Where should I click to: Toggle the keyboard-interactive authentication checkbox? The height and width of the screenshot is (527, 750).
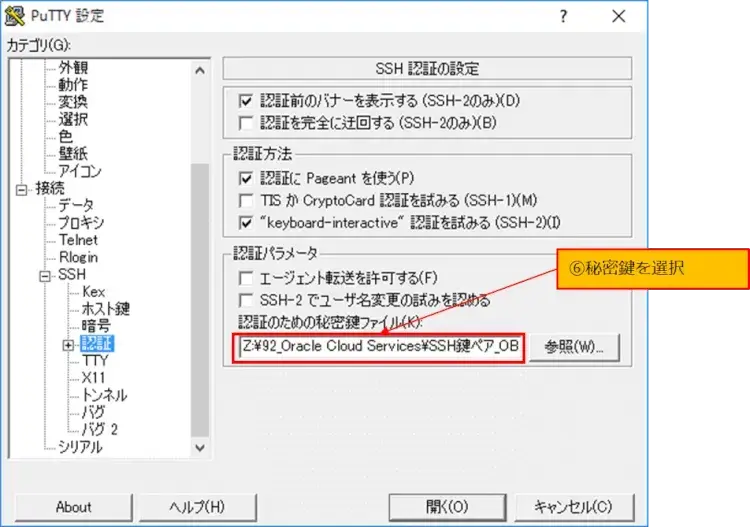click(246, 222)
